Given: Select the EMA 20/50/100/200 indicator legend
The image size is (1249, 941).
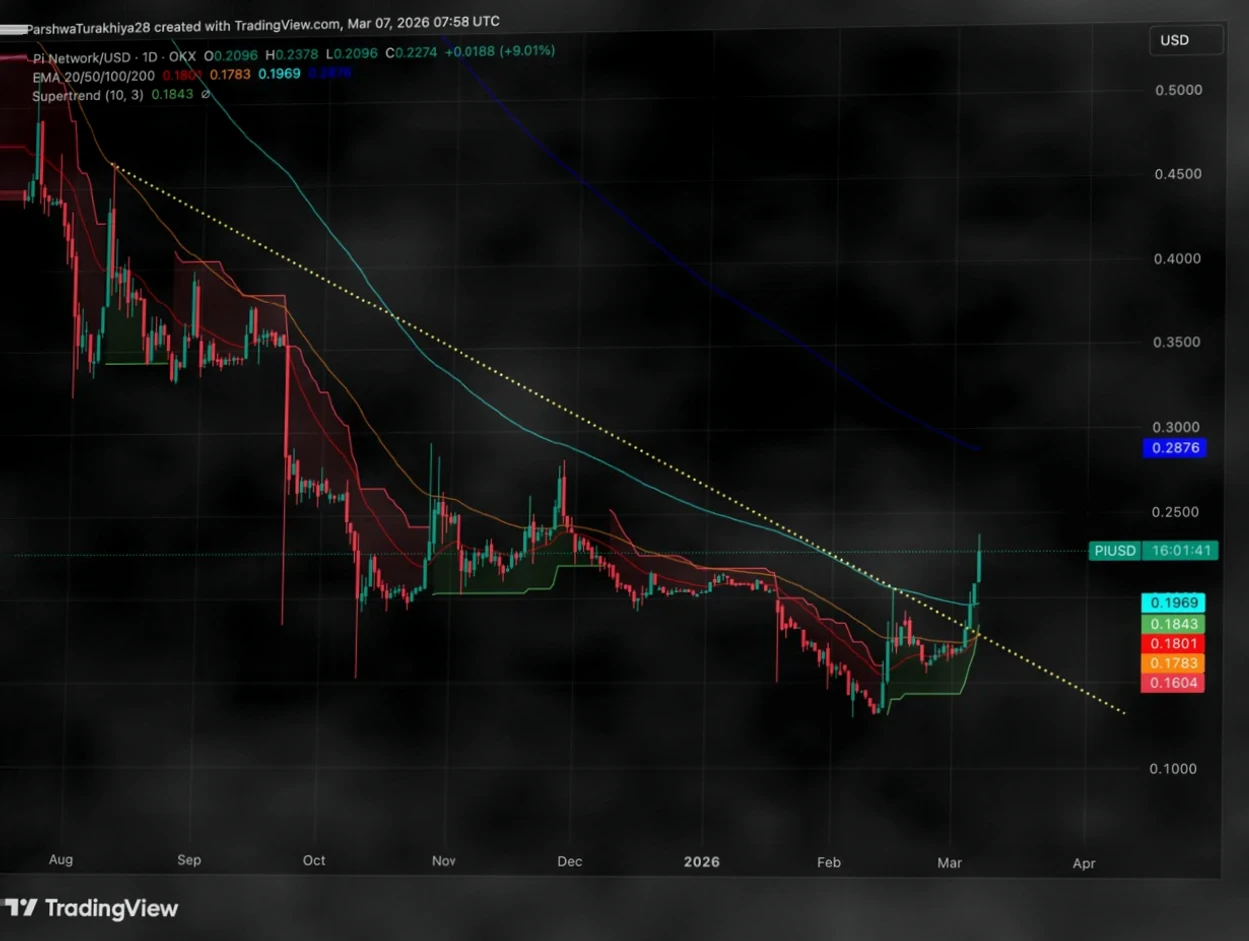Looking at the screenshot, I should click(x=90, y=73).
